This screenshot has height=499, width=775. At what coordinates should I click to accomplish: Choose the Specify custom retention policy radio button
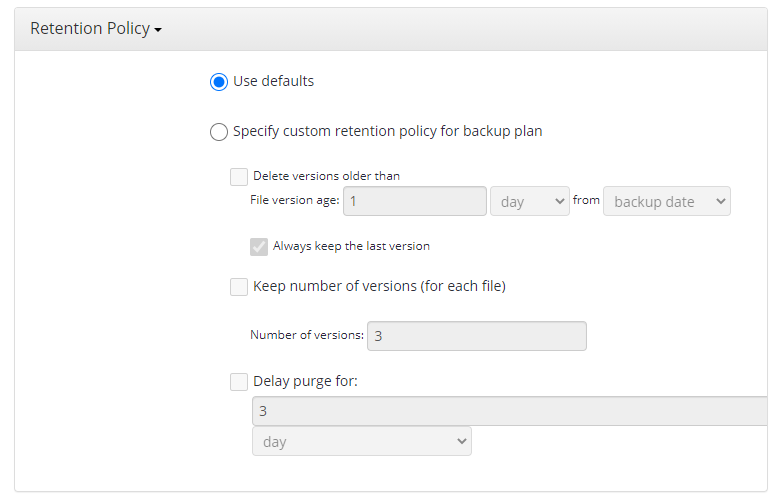(x=219, y=132)
